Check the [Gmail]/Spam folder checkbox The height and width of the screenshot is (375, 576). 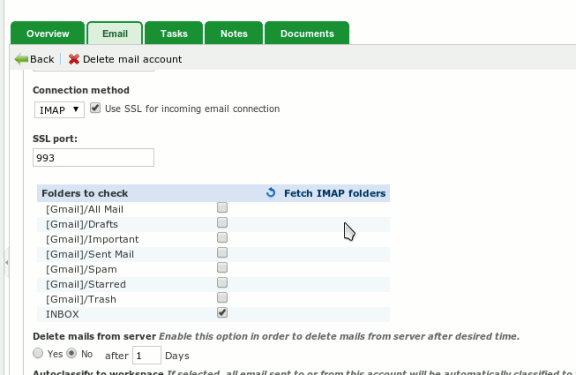click(222, 268)
